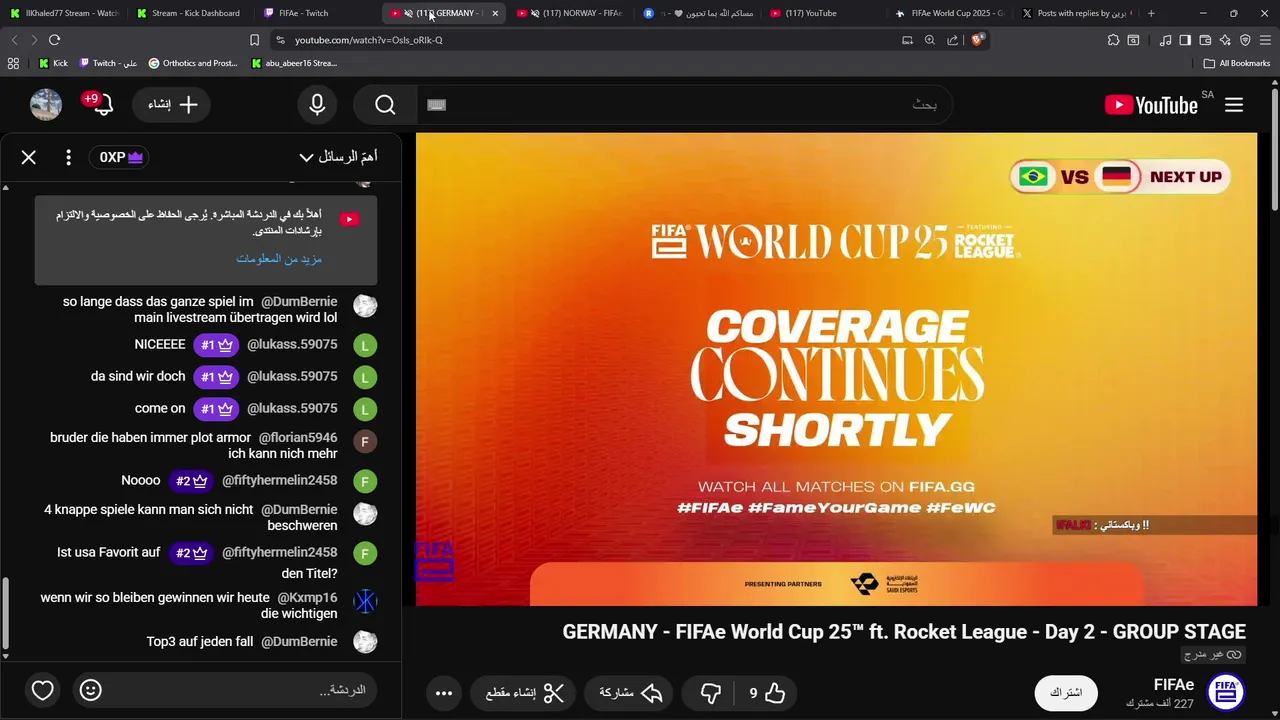Go back with the browser back arrow
Screen dimensions: 1280x720
(x=14, y=40)
